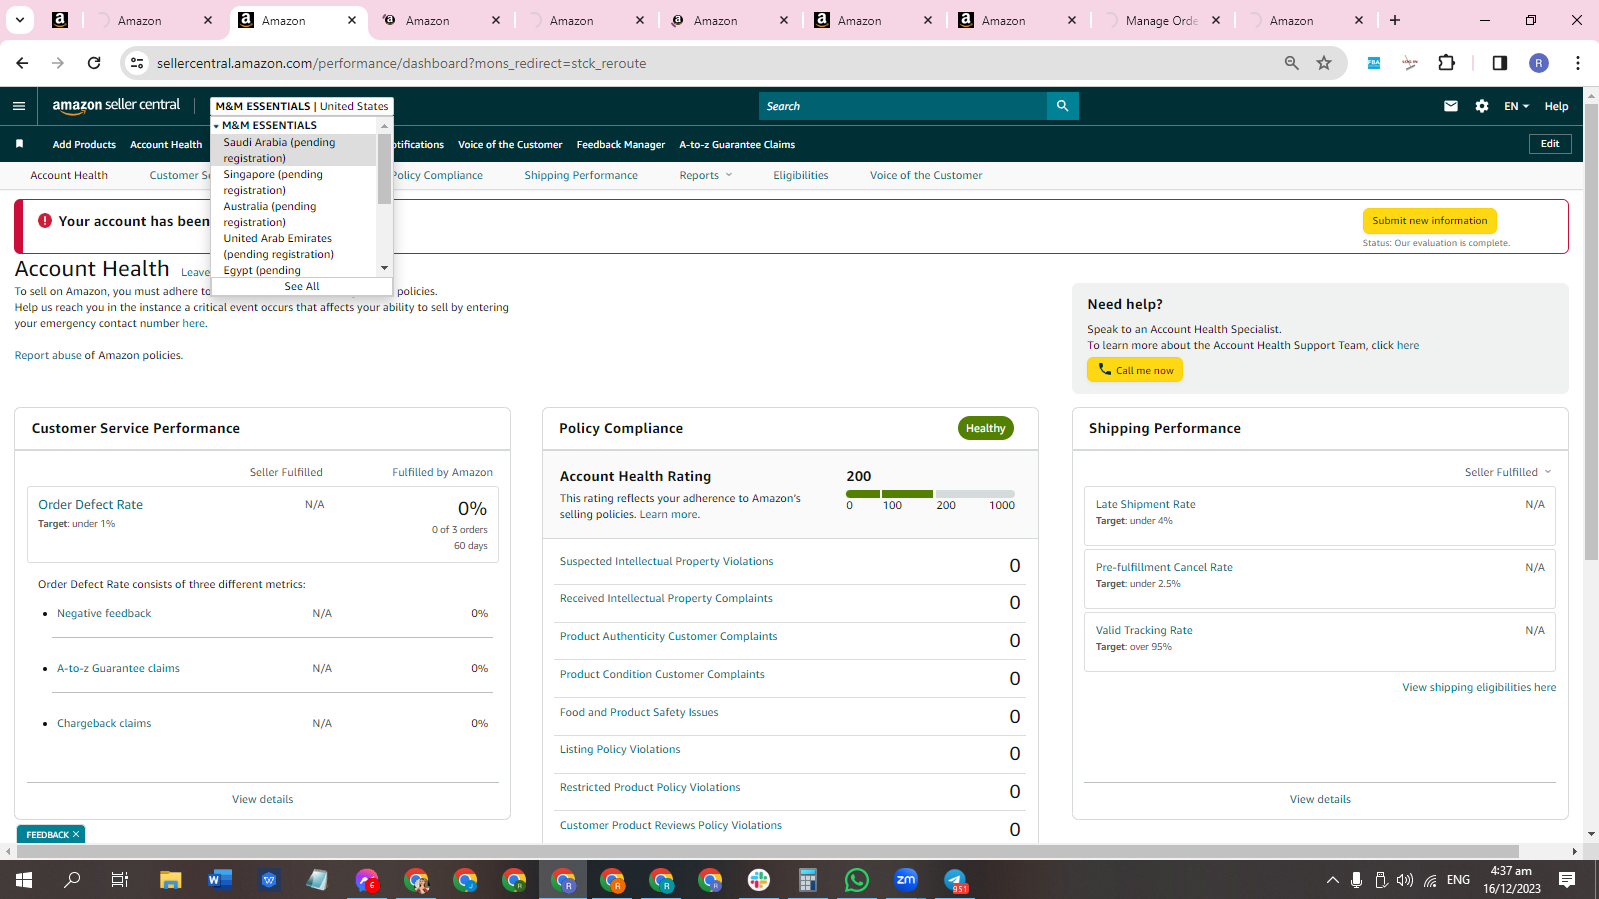Click the View shipping eligibilities here link
This screenshot has height=899, width=1599.
1479,687
